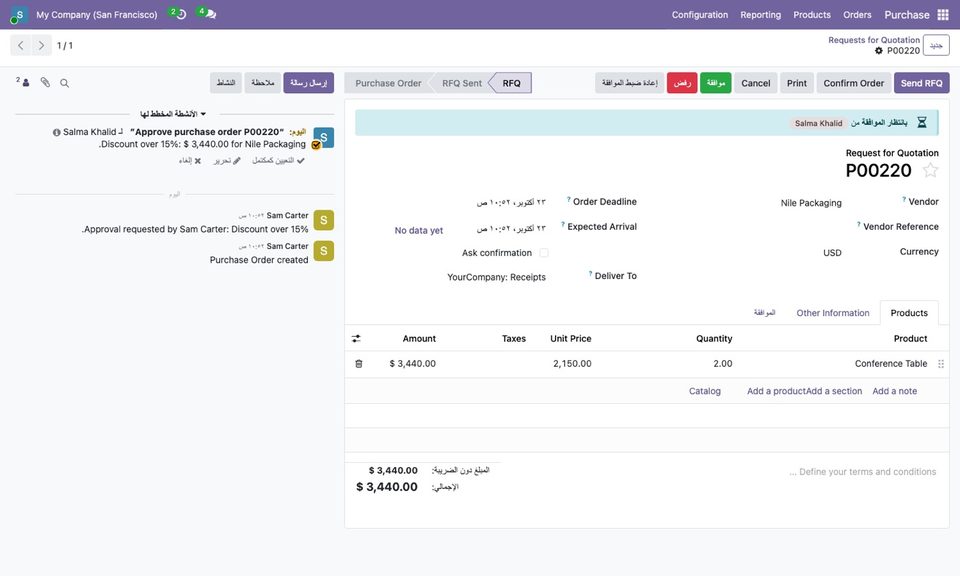
Task: Click the activity button in chatter
Action: tap(226, 83)
